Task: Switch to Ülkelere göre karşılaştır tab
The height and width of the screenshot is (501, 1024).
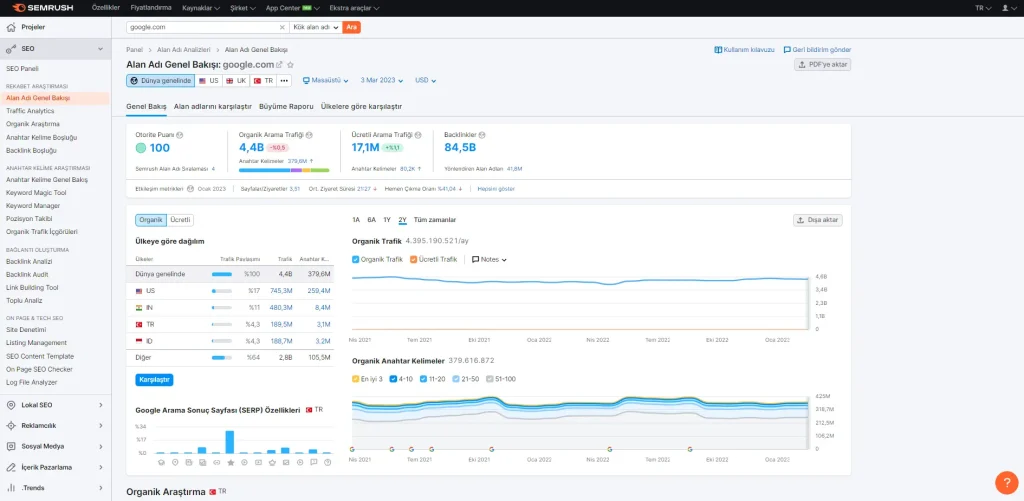Action: pyautogui.click(x=361, y=106)
